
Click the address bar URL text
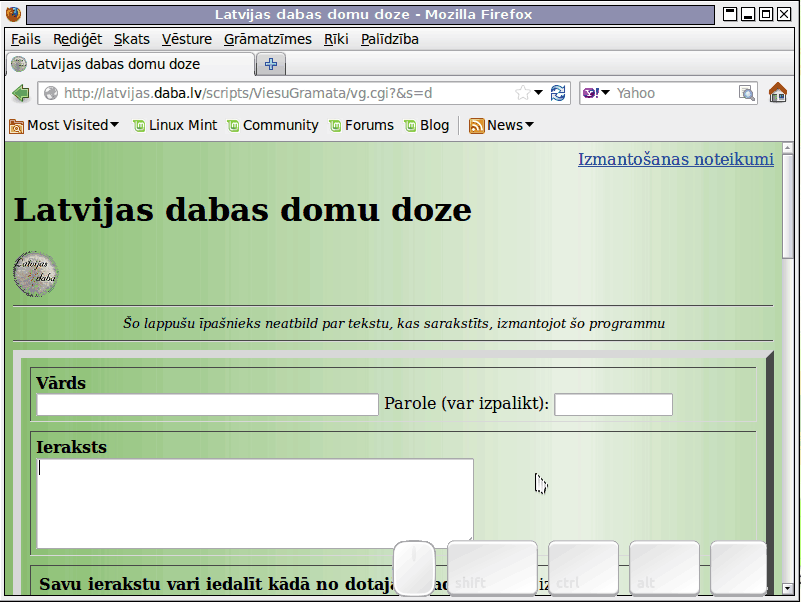248,93
